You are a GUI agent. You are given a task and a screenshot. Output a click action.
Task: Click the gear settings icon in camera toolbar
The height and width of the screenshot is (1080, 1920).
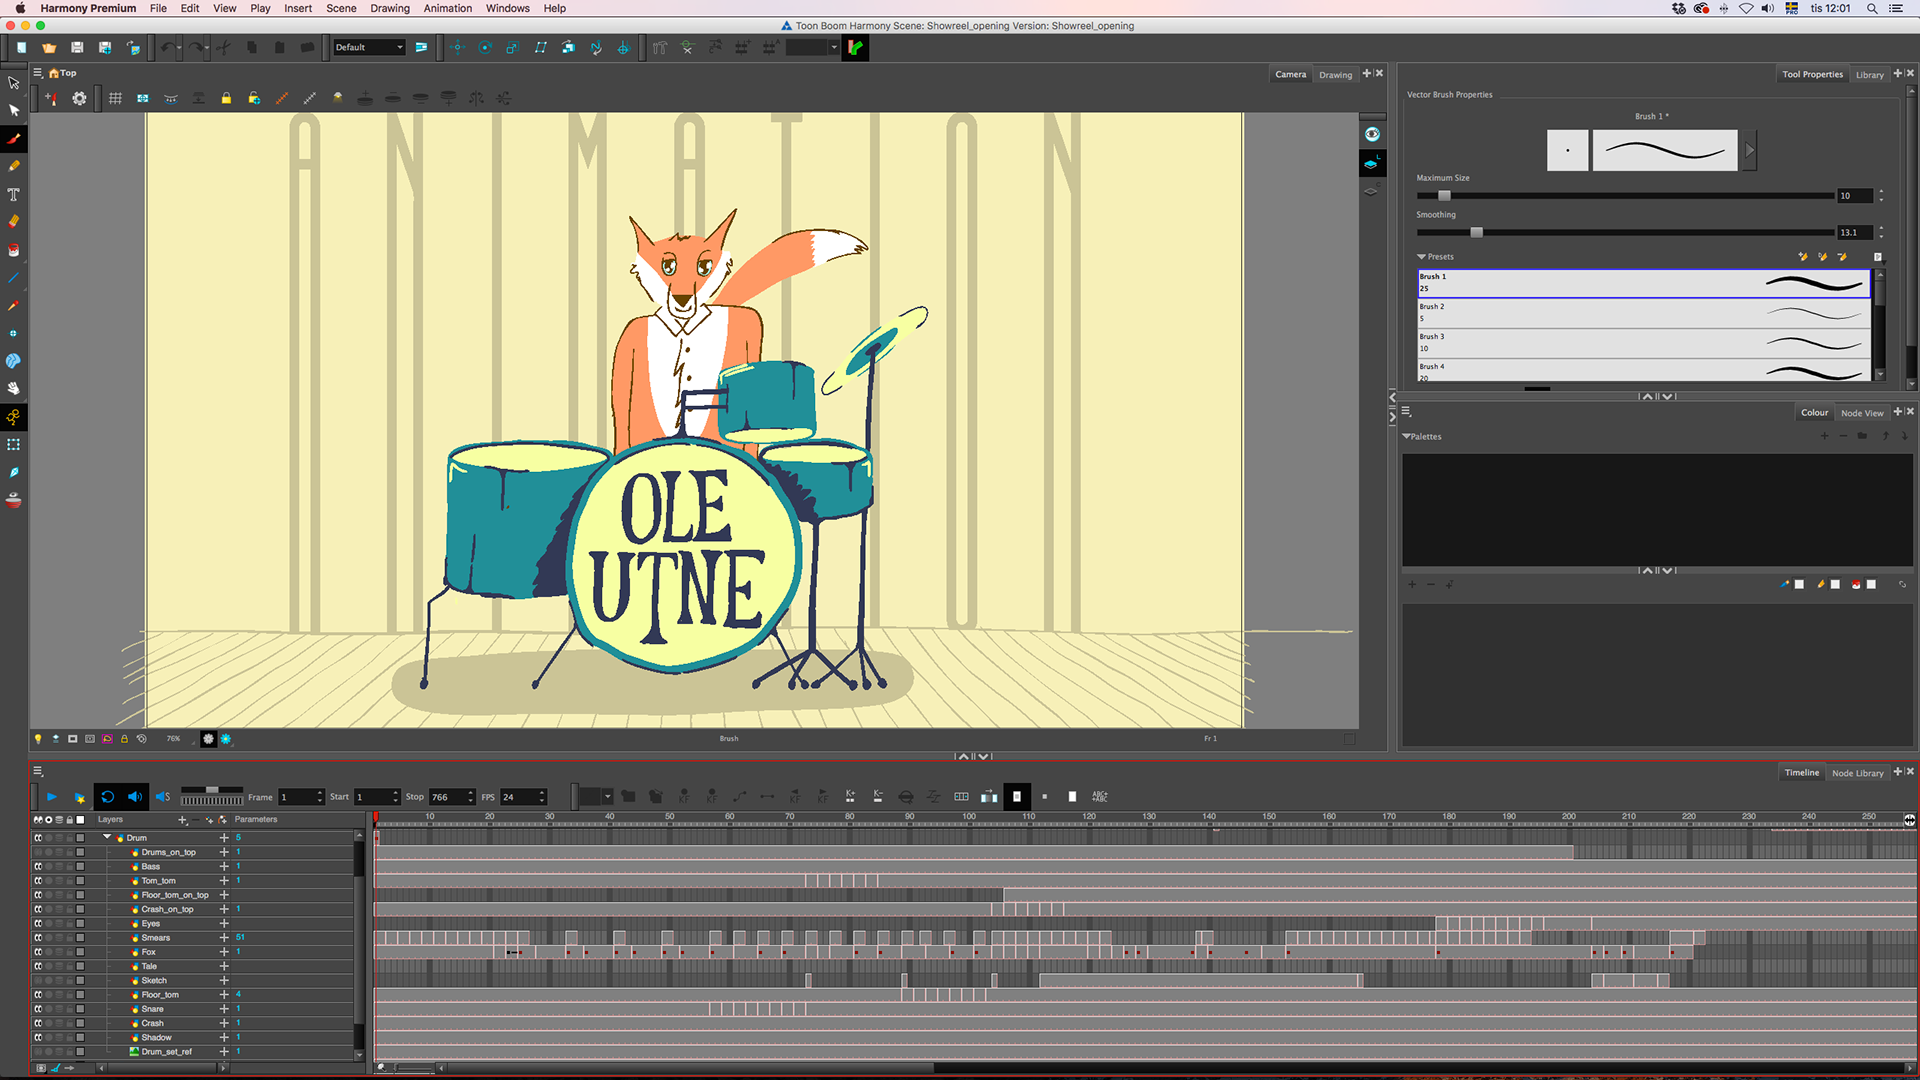(x=79, y=98)
